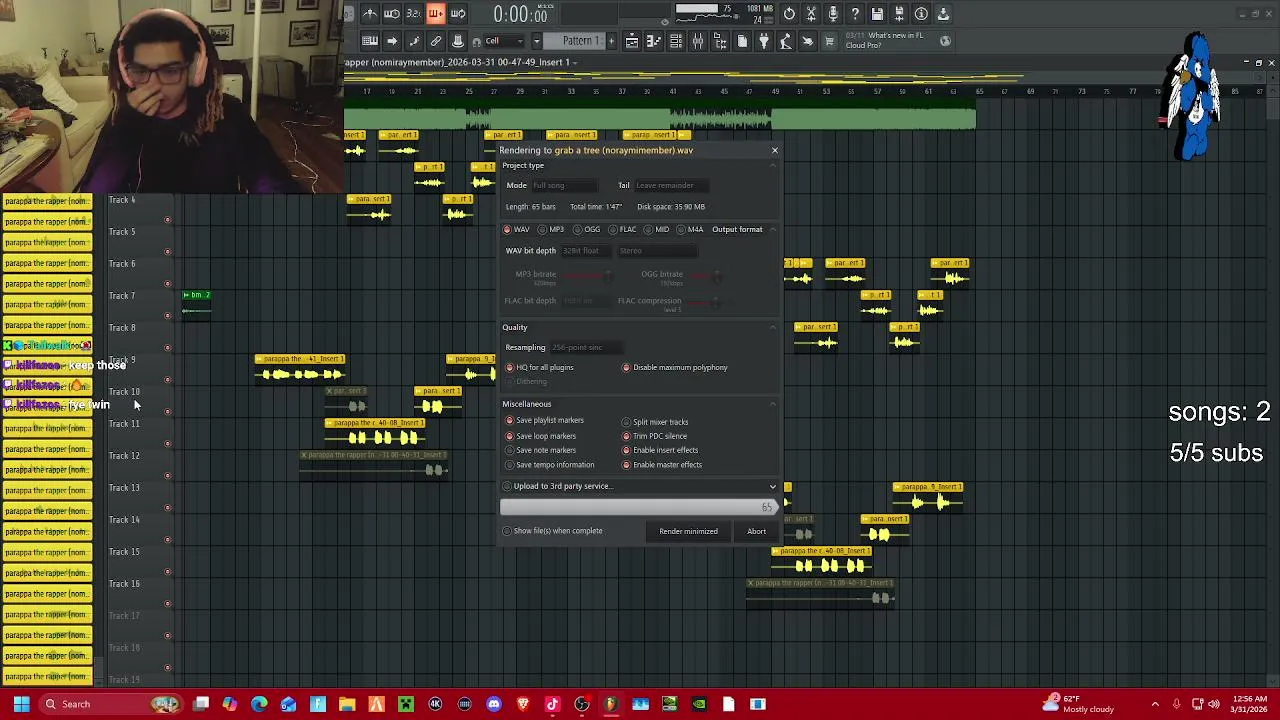This screenshot has height=720, width=1280.
Task: Toggle Save playlist markers option
Action: point(545,421)
